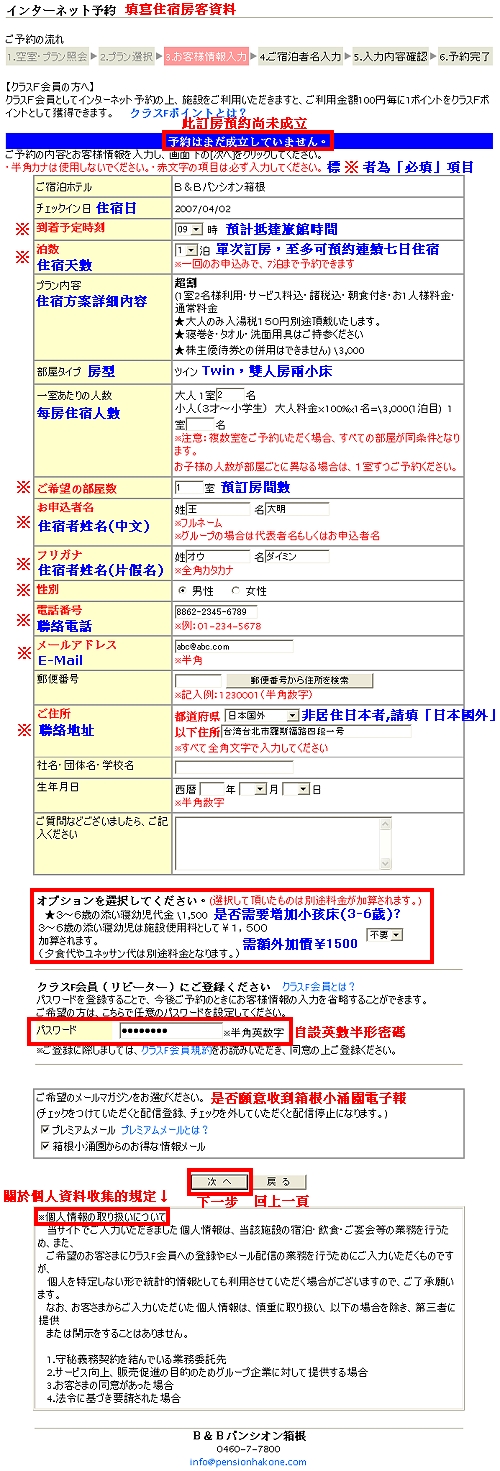
Task: Click the 戻る button
Action: [279, 1181]
